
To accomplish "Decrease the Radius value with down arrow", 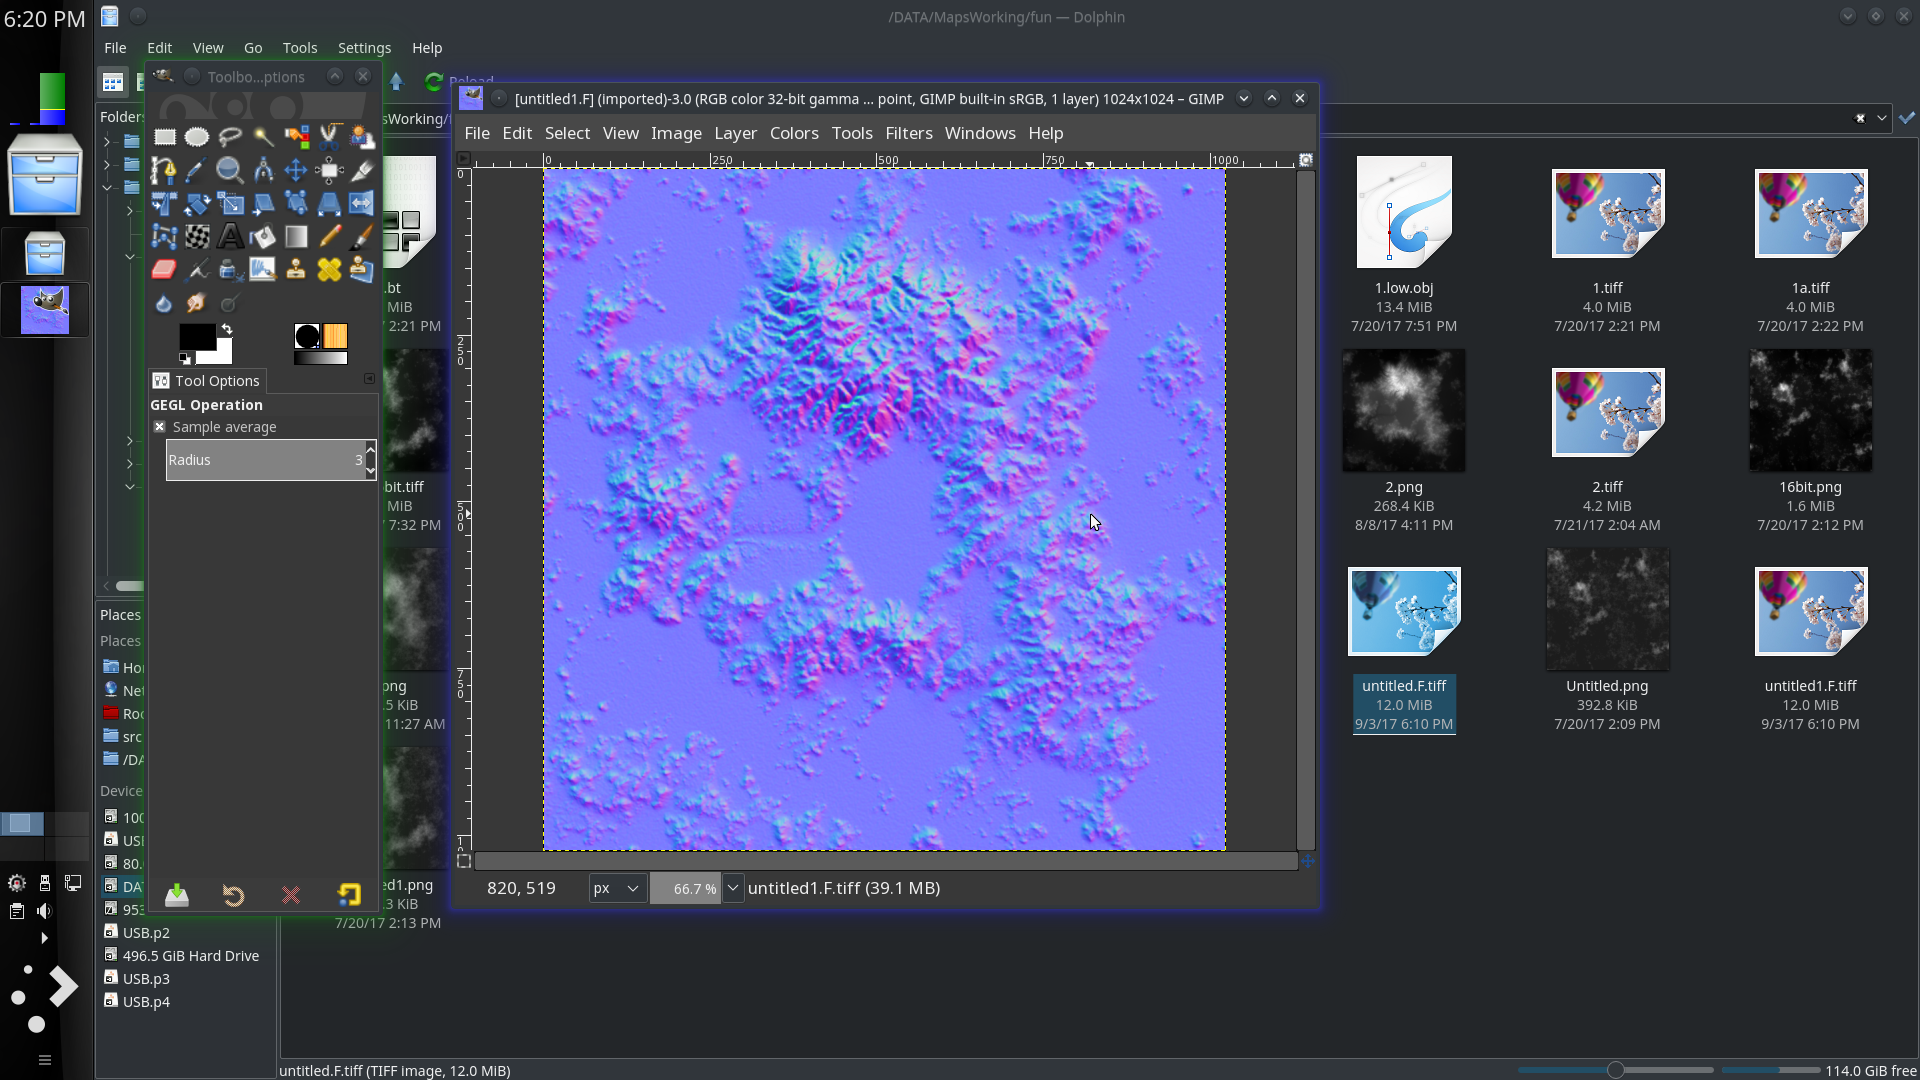I will 371,471.
